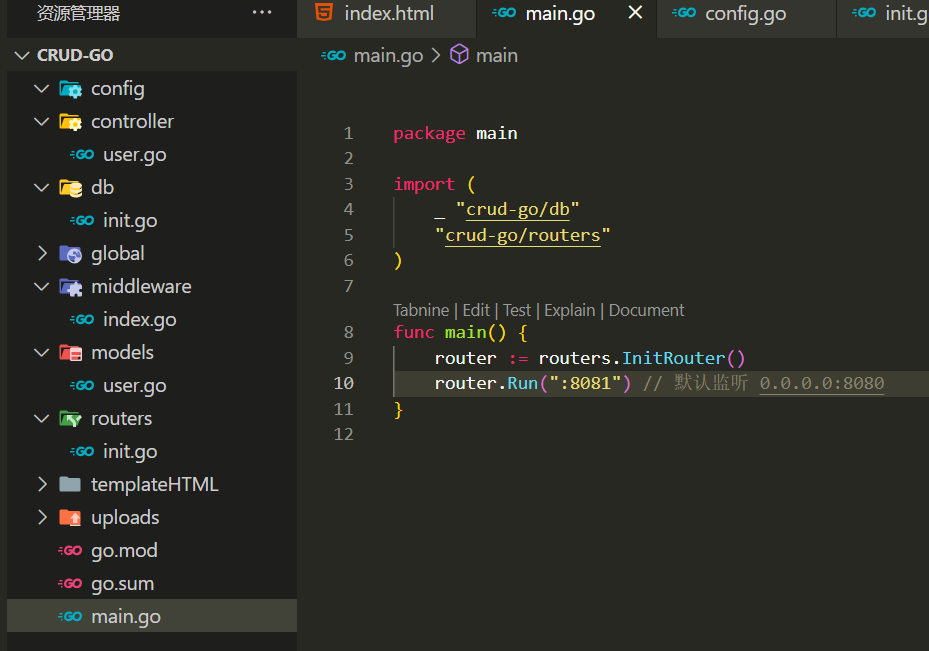929x651 pixels.
Task: Collapse the db folder chevron
Action: click(x=41, y=188)
